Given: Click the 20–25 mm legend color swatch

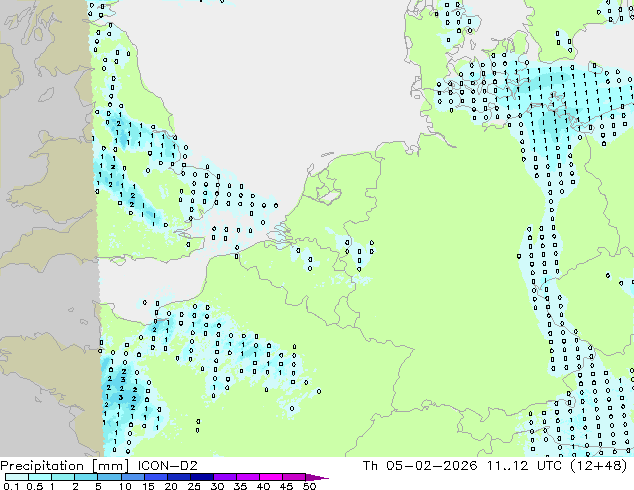Looking at the screenshot, I should [178, 477].
